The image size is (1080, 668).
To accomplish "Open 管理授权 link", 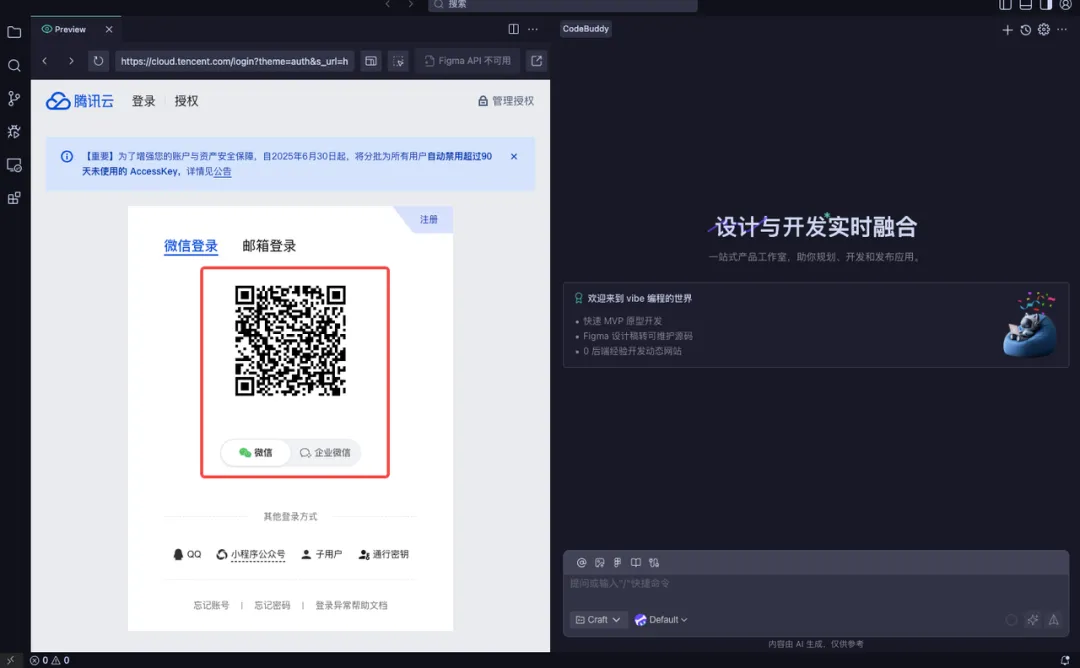I will pyautogui.click(x=506, y=101).
